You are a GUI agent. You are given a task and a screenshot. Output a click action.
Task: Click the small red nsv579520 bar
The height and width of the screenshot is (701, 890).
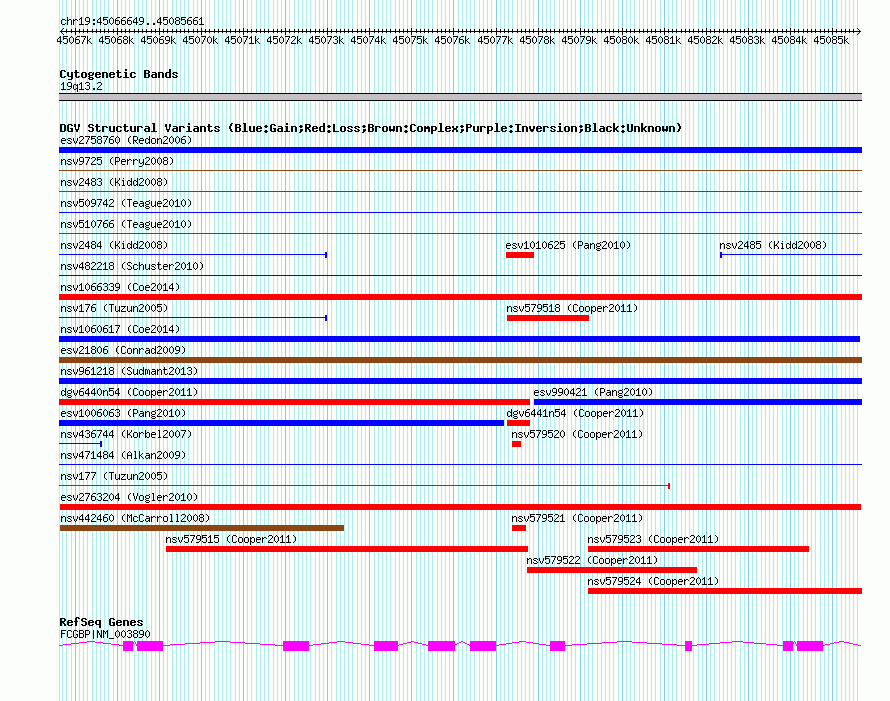click(x=517, y=444)
